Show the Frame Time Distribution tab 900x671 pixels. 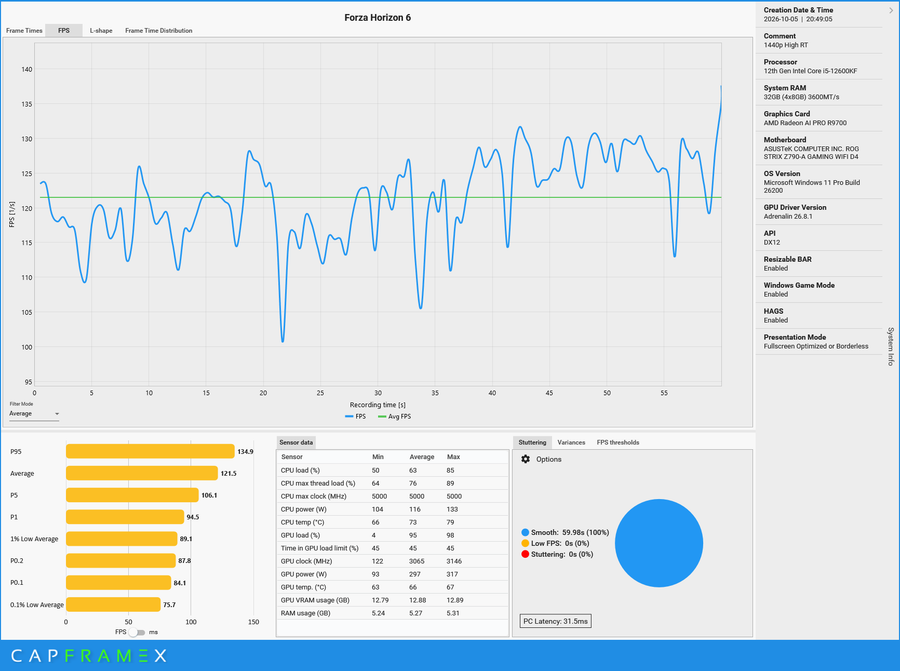[x=158, y=30]
